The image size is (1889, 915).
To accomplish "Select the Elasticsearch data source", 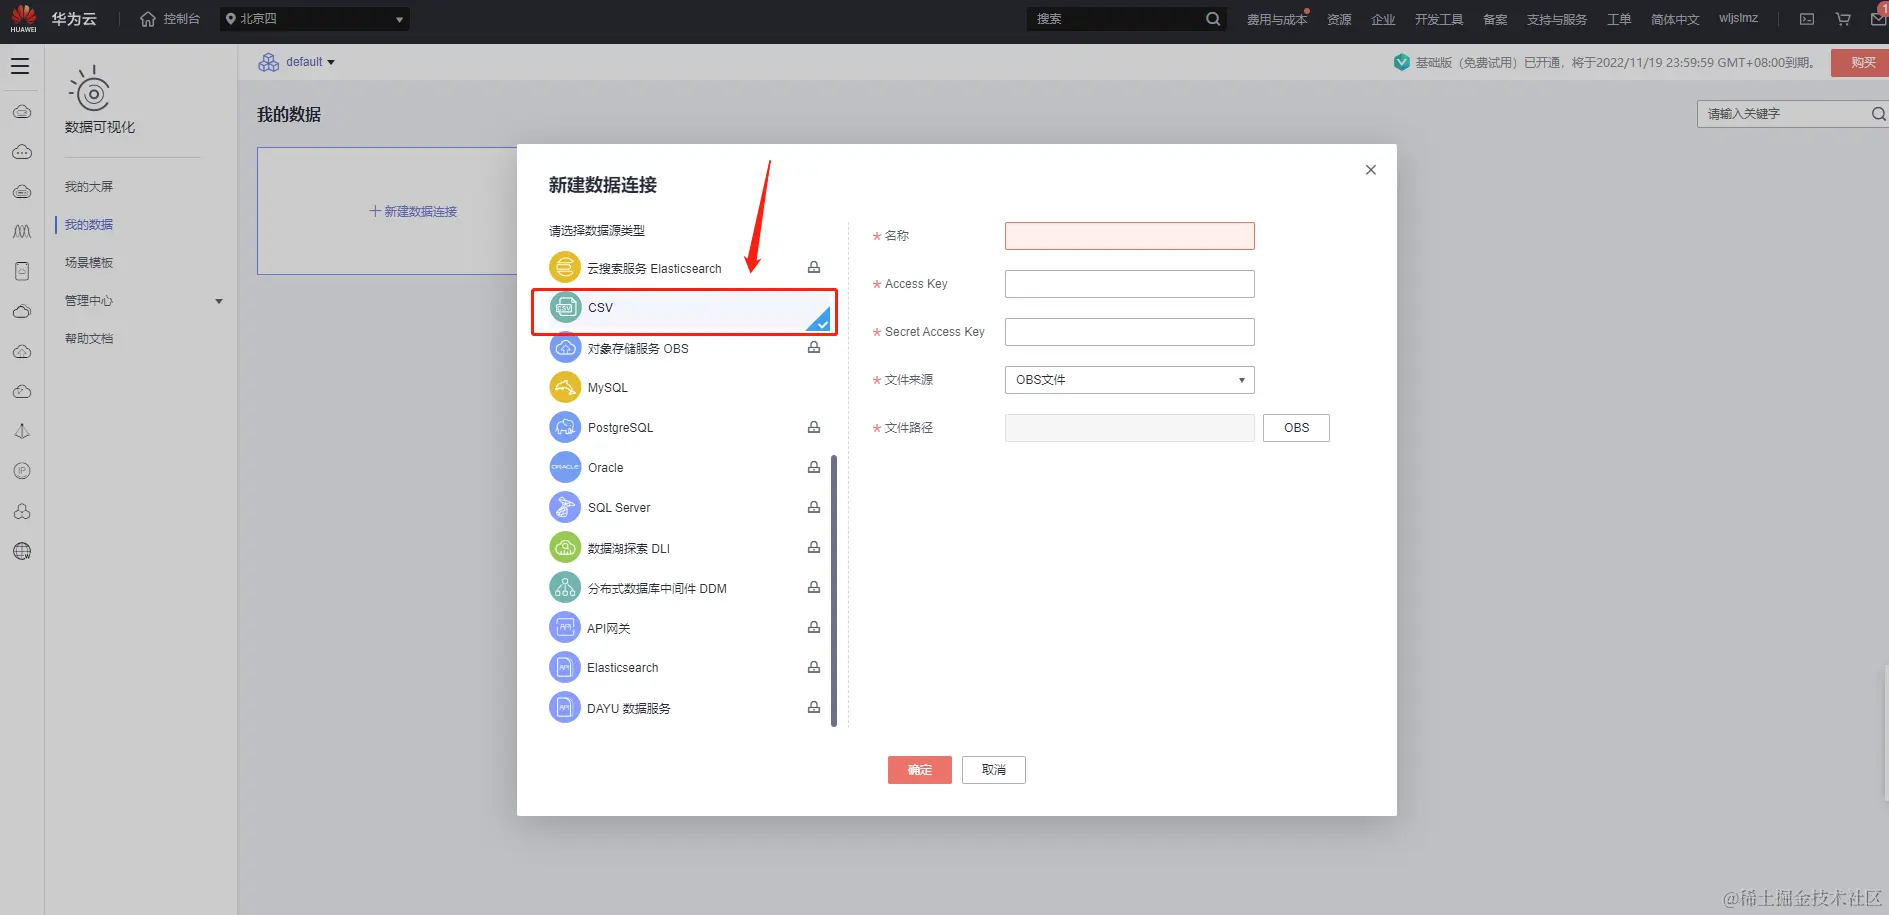I will point(685,667).
